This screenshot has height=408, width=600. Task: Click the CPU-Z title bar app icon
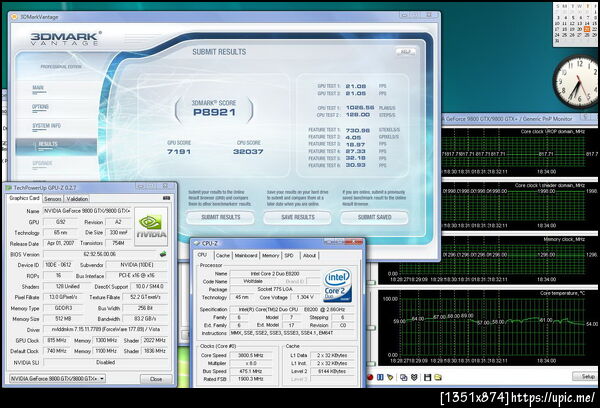(x=197, y=243)
